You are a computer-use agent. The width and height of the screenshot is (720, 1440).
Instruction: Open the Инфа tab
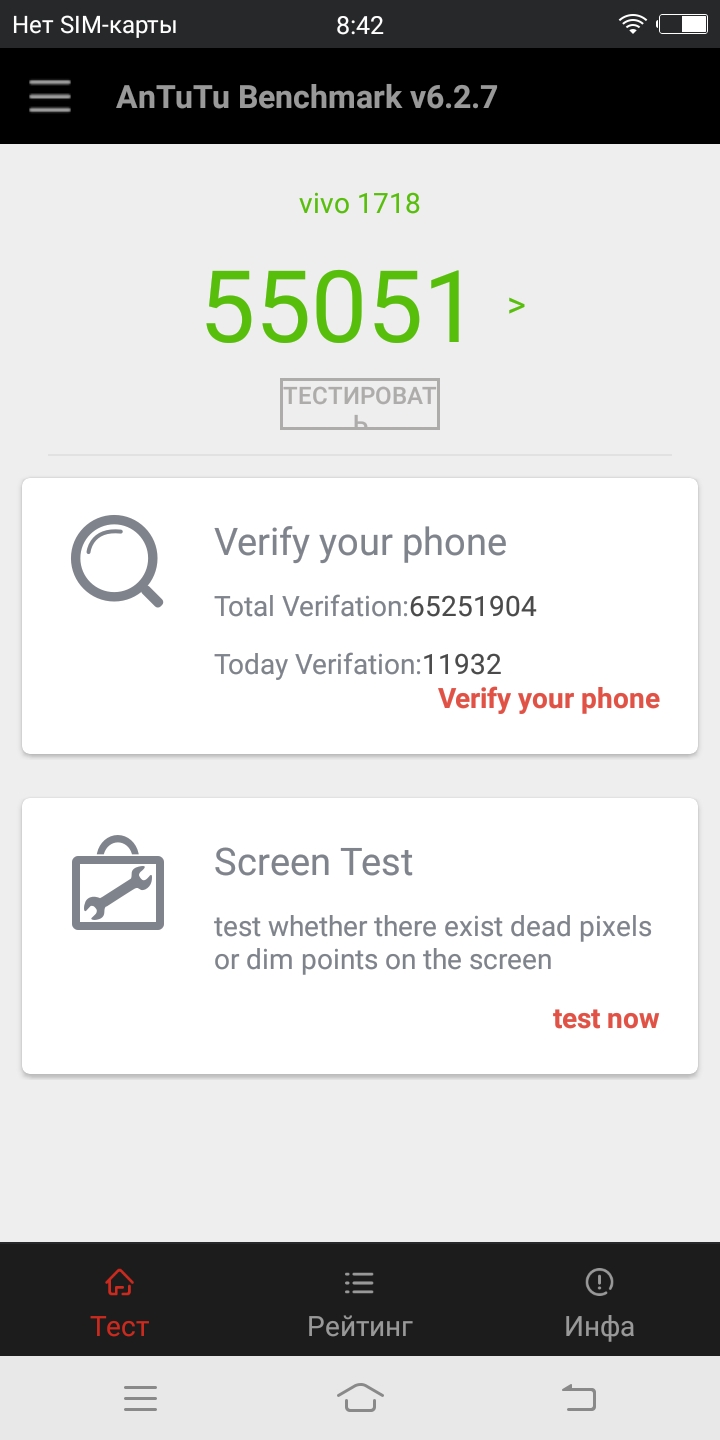point(599,1303)
